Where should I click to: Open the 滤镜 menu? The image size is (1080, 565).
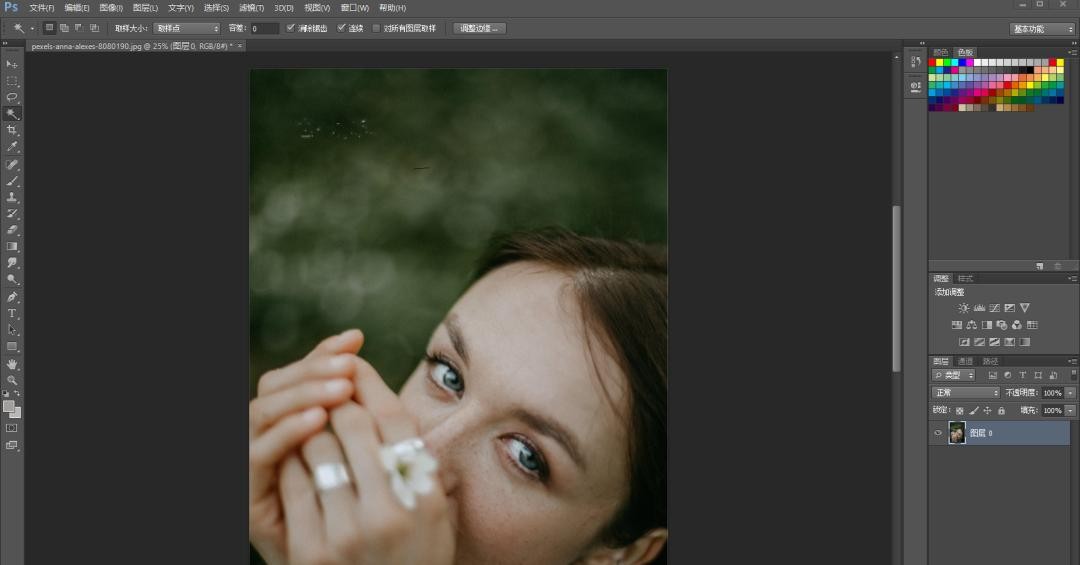click(249, 8)
